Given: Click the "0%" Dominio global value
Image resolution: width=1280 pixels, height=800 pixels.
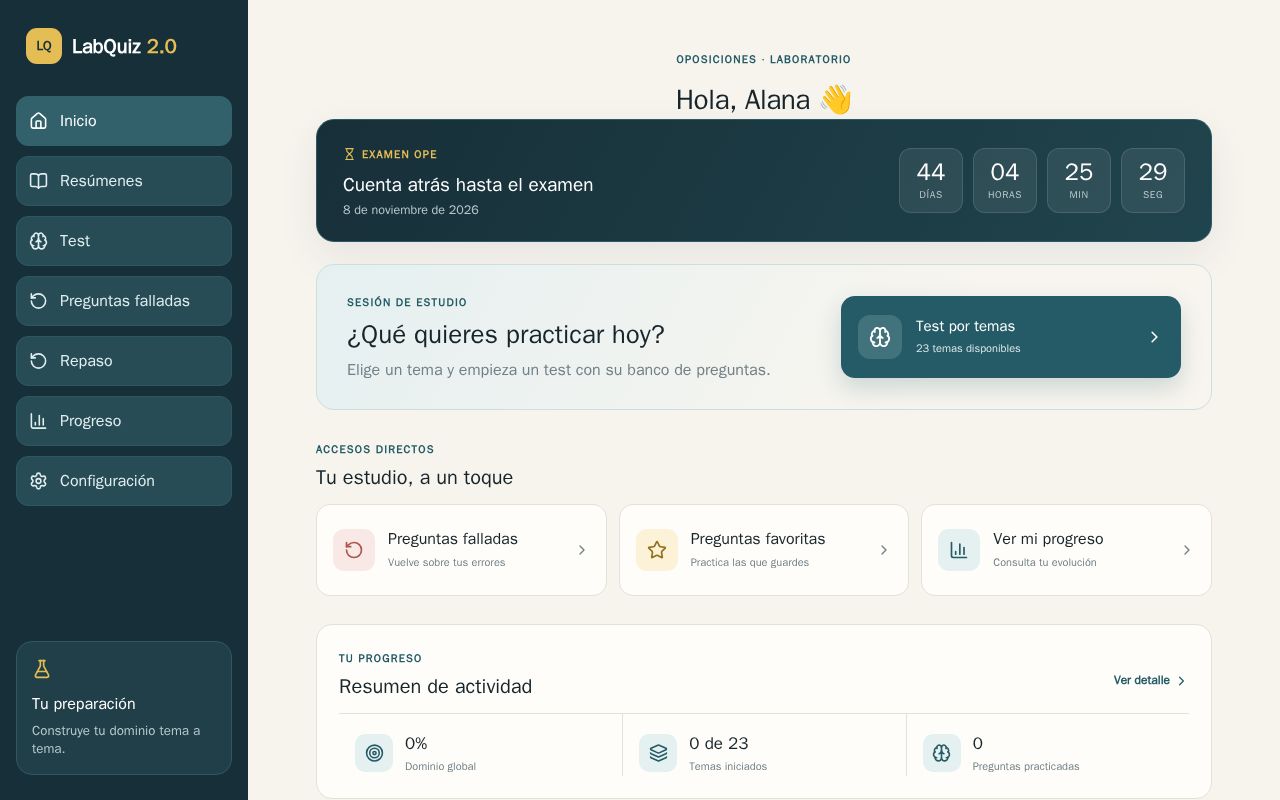Looking at the screenshot, I should (416, 743).
